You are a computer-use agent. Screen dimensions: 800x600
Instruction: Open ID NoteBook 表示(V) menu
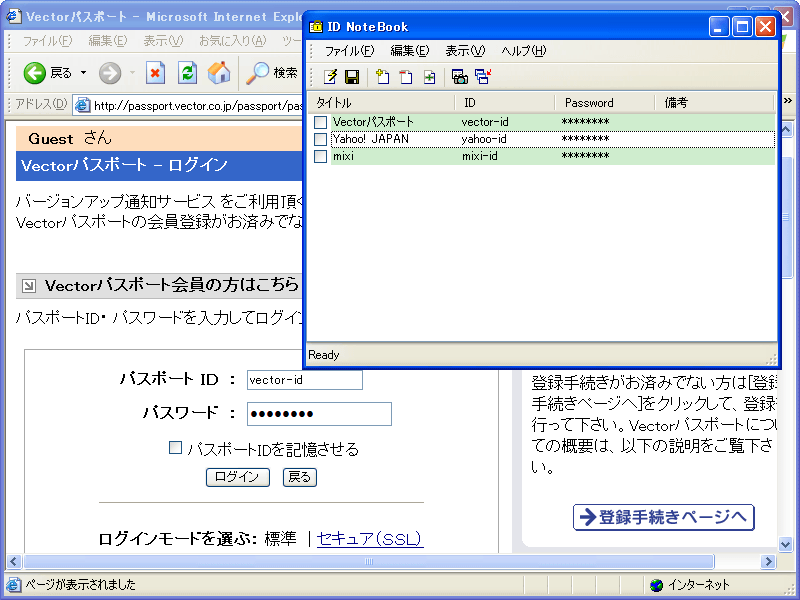pyautogui.click(x=465, y=51)
